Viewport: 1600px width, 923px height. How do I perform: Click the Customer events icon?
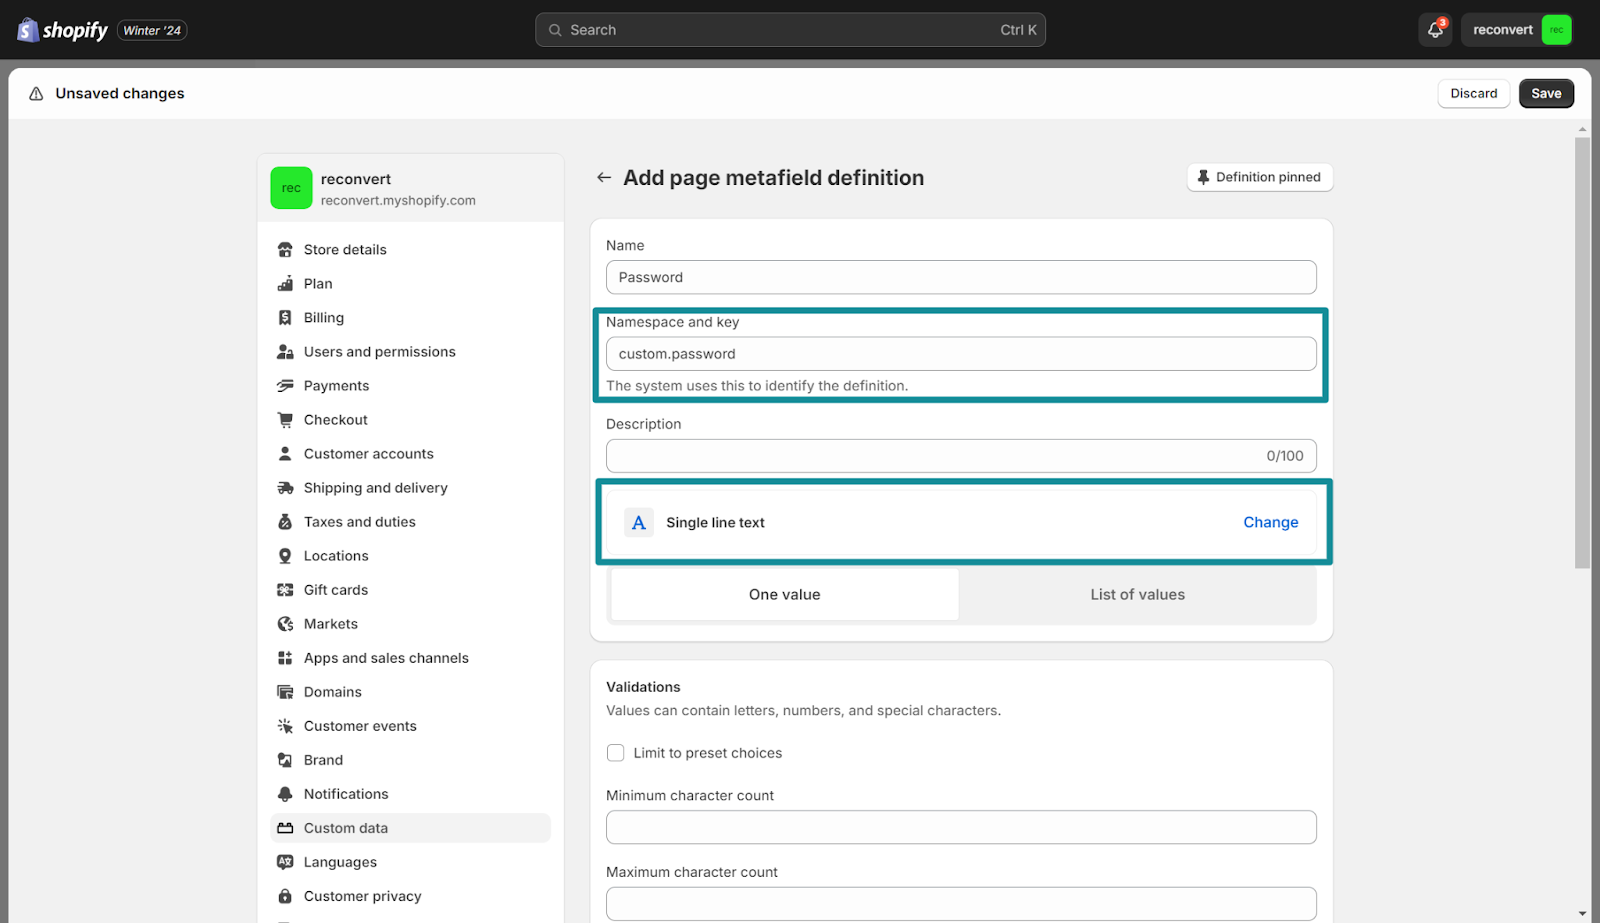tap(285, 726)
